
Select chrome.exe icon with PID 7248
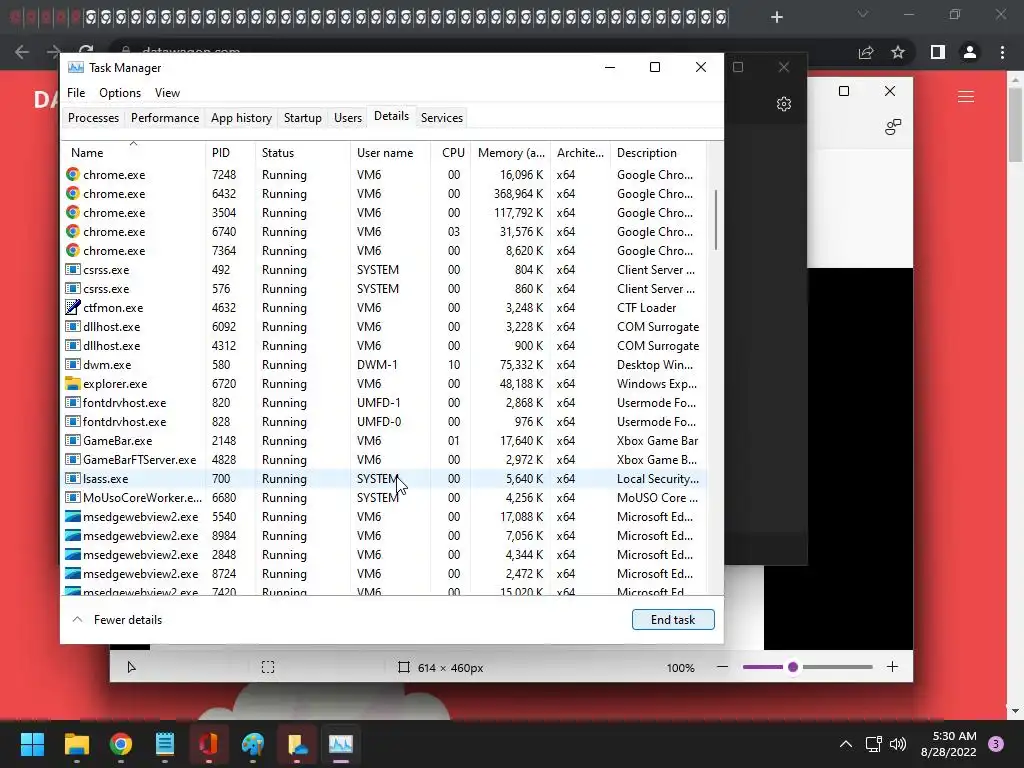[x=72, y=174]
